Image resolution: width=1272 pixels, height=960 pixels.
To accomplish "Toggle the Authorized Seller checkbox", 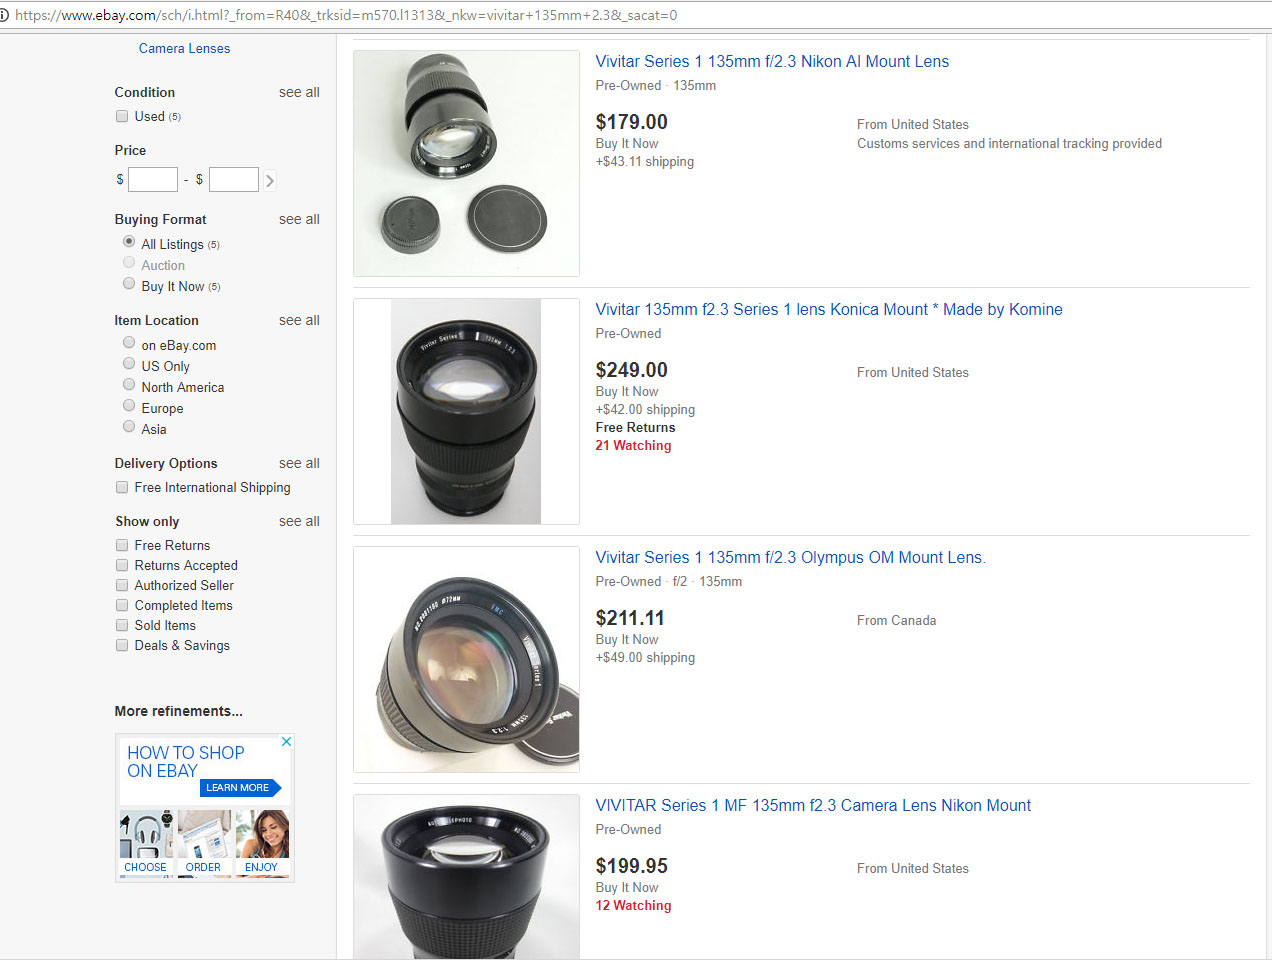I will (122, 585).
